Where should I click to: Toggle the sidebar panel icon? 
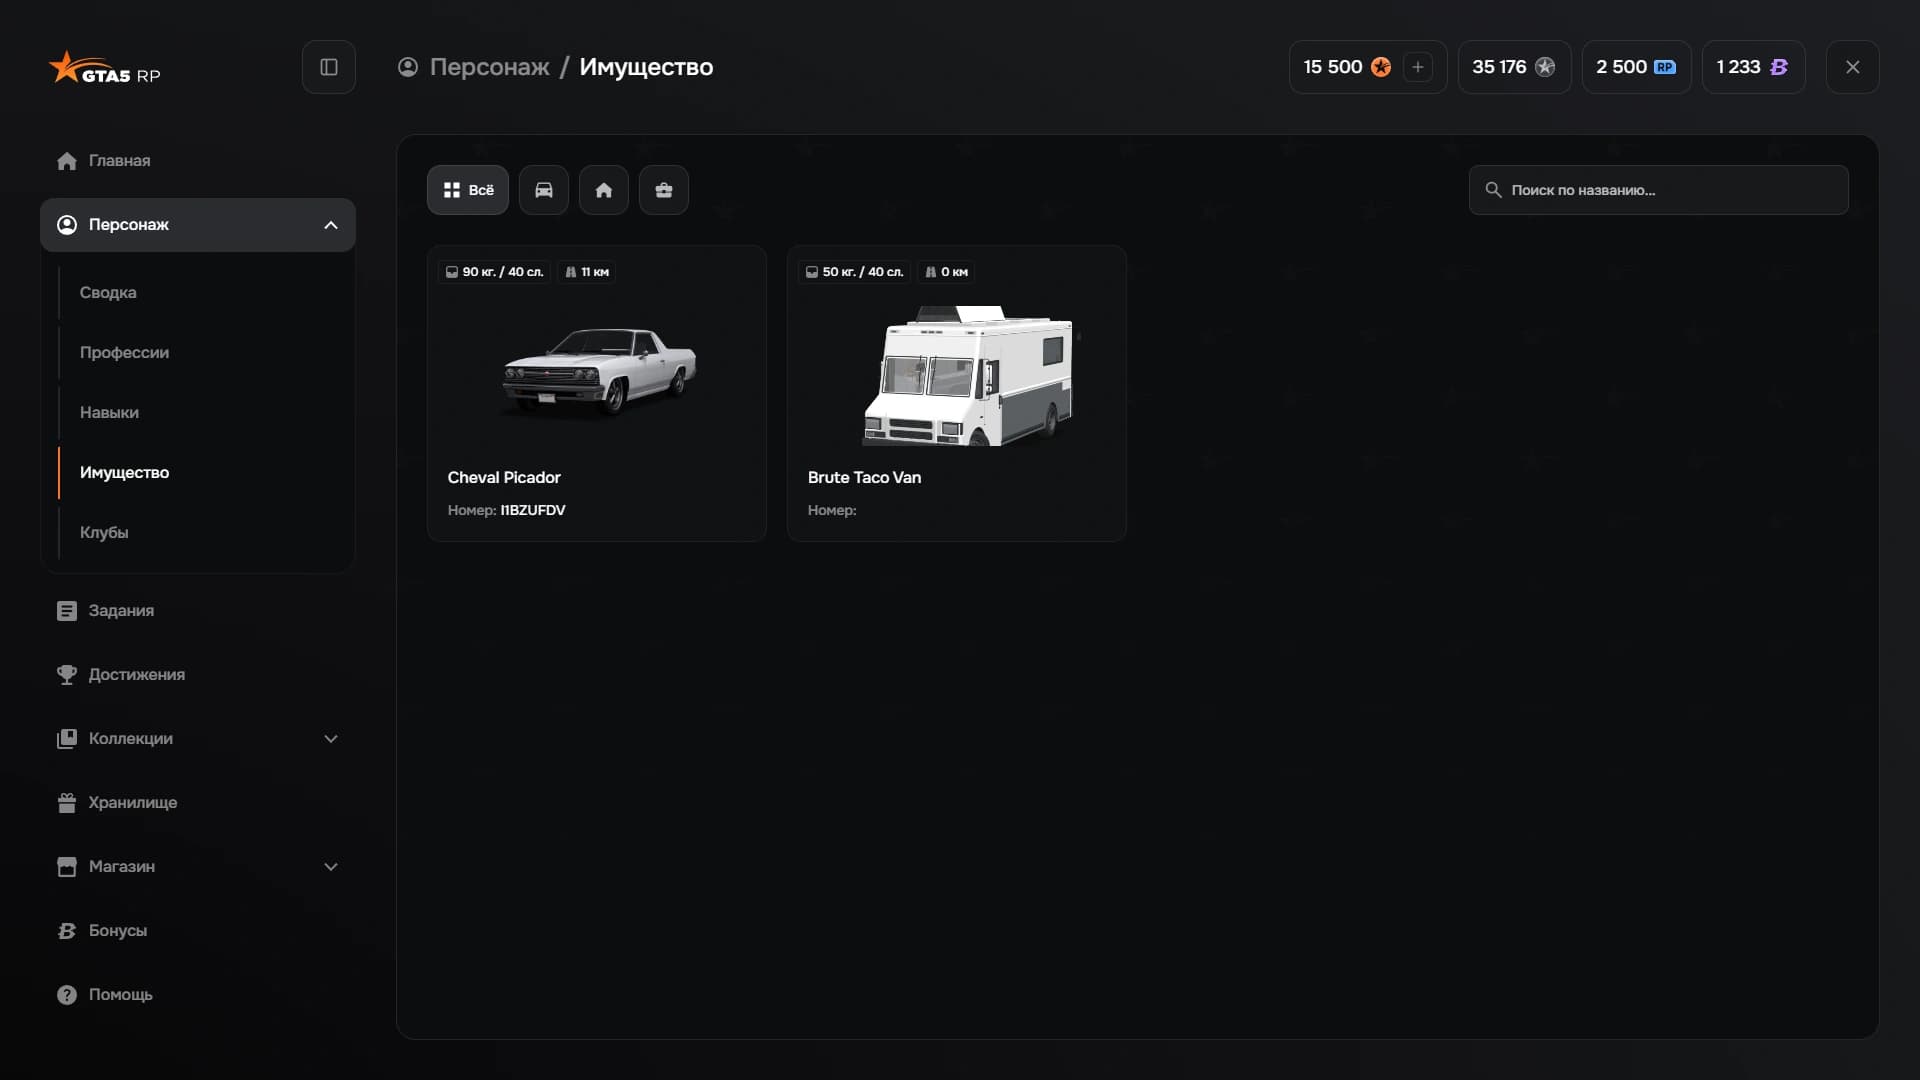point(329,67)
